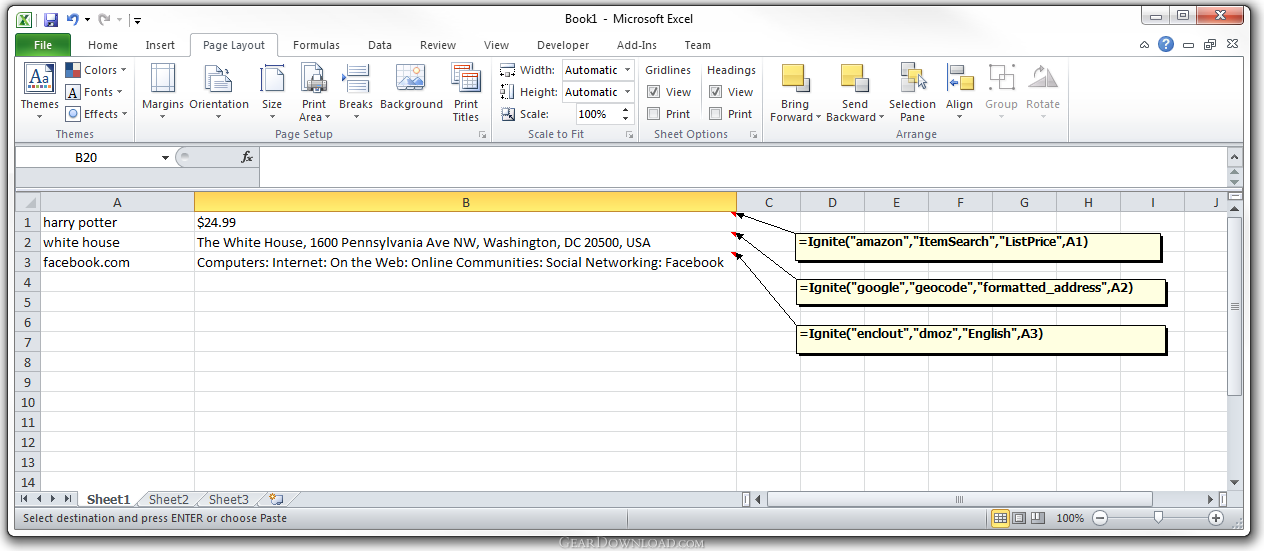The width and height of the screenshot is (1264, 551).
Task: Click the Undo icon
Action: [72, 19]
